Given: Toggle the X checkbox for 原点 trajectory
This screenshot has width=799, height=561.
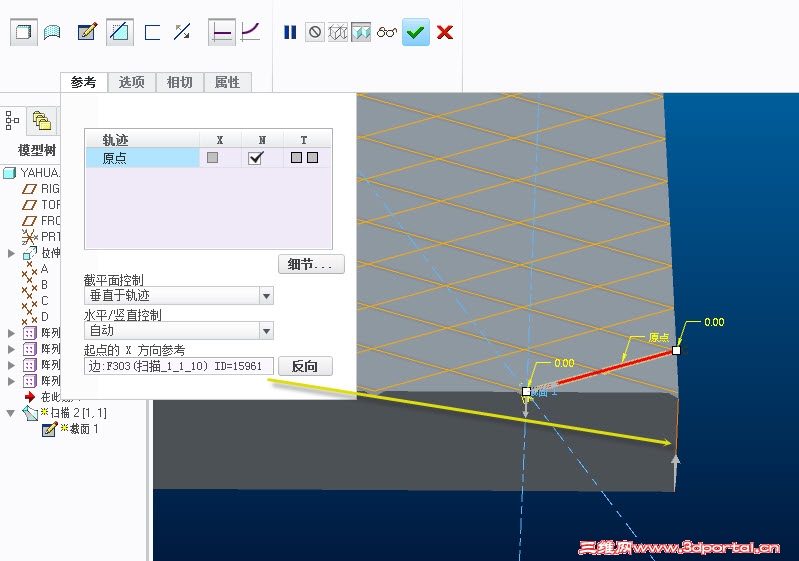Looking at the screenshot, I should (x=212, y=157).
